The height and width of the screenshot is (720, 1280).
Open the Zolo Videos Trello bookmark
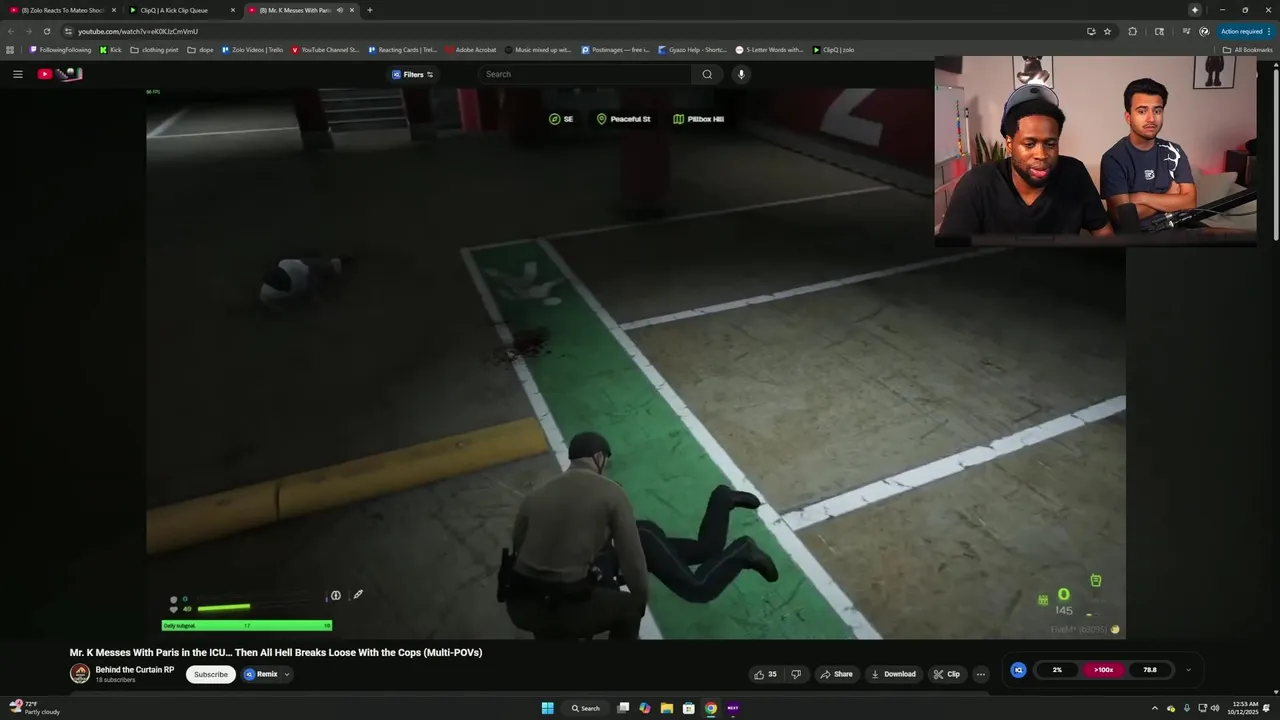(x=252, y=49)
